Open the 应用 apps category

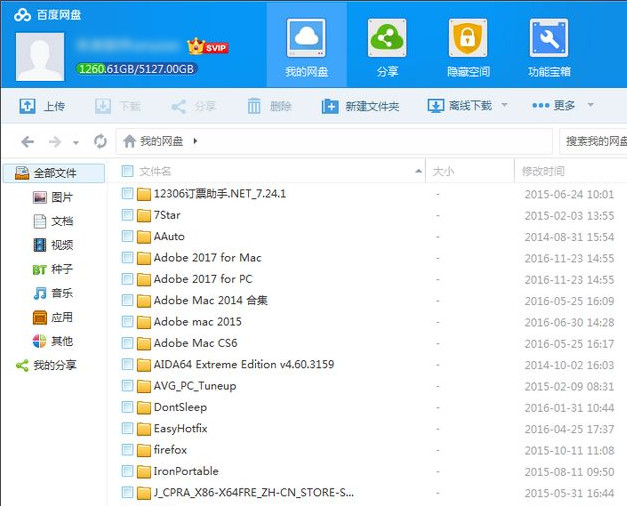point(53,317)
